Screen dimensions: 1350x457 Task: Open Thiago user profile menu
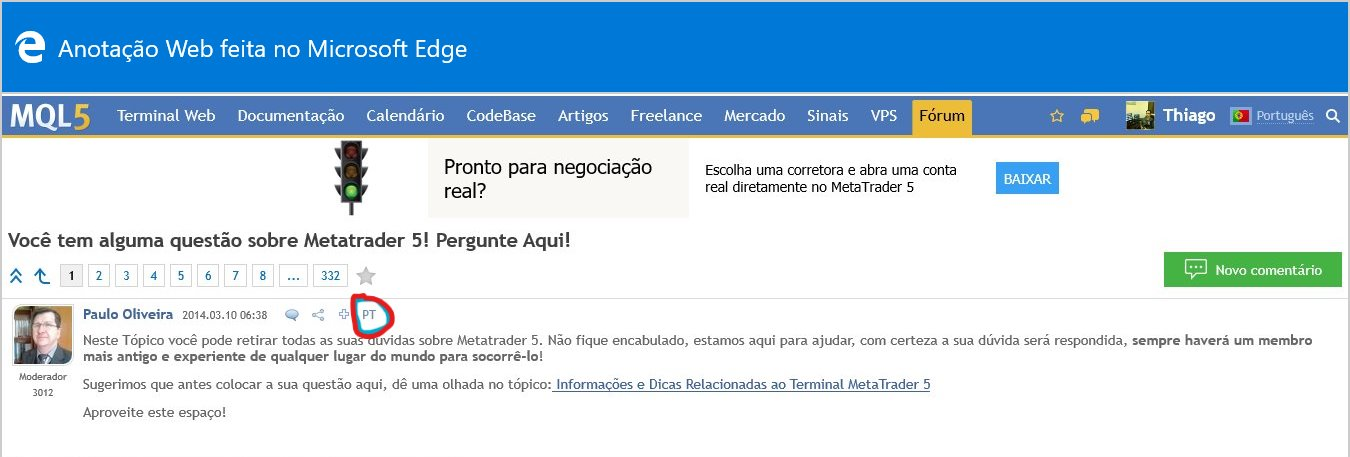point(1170,116)
